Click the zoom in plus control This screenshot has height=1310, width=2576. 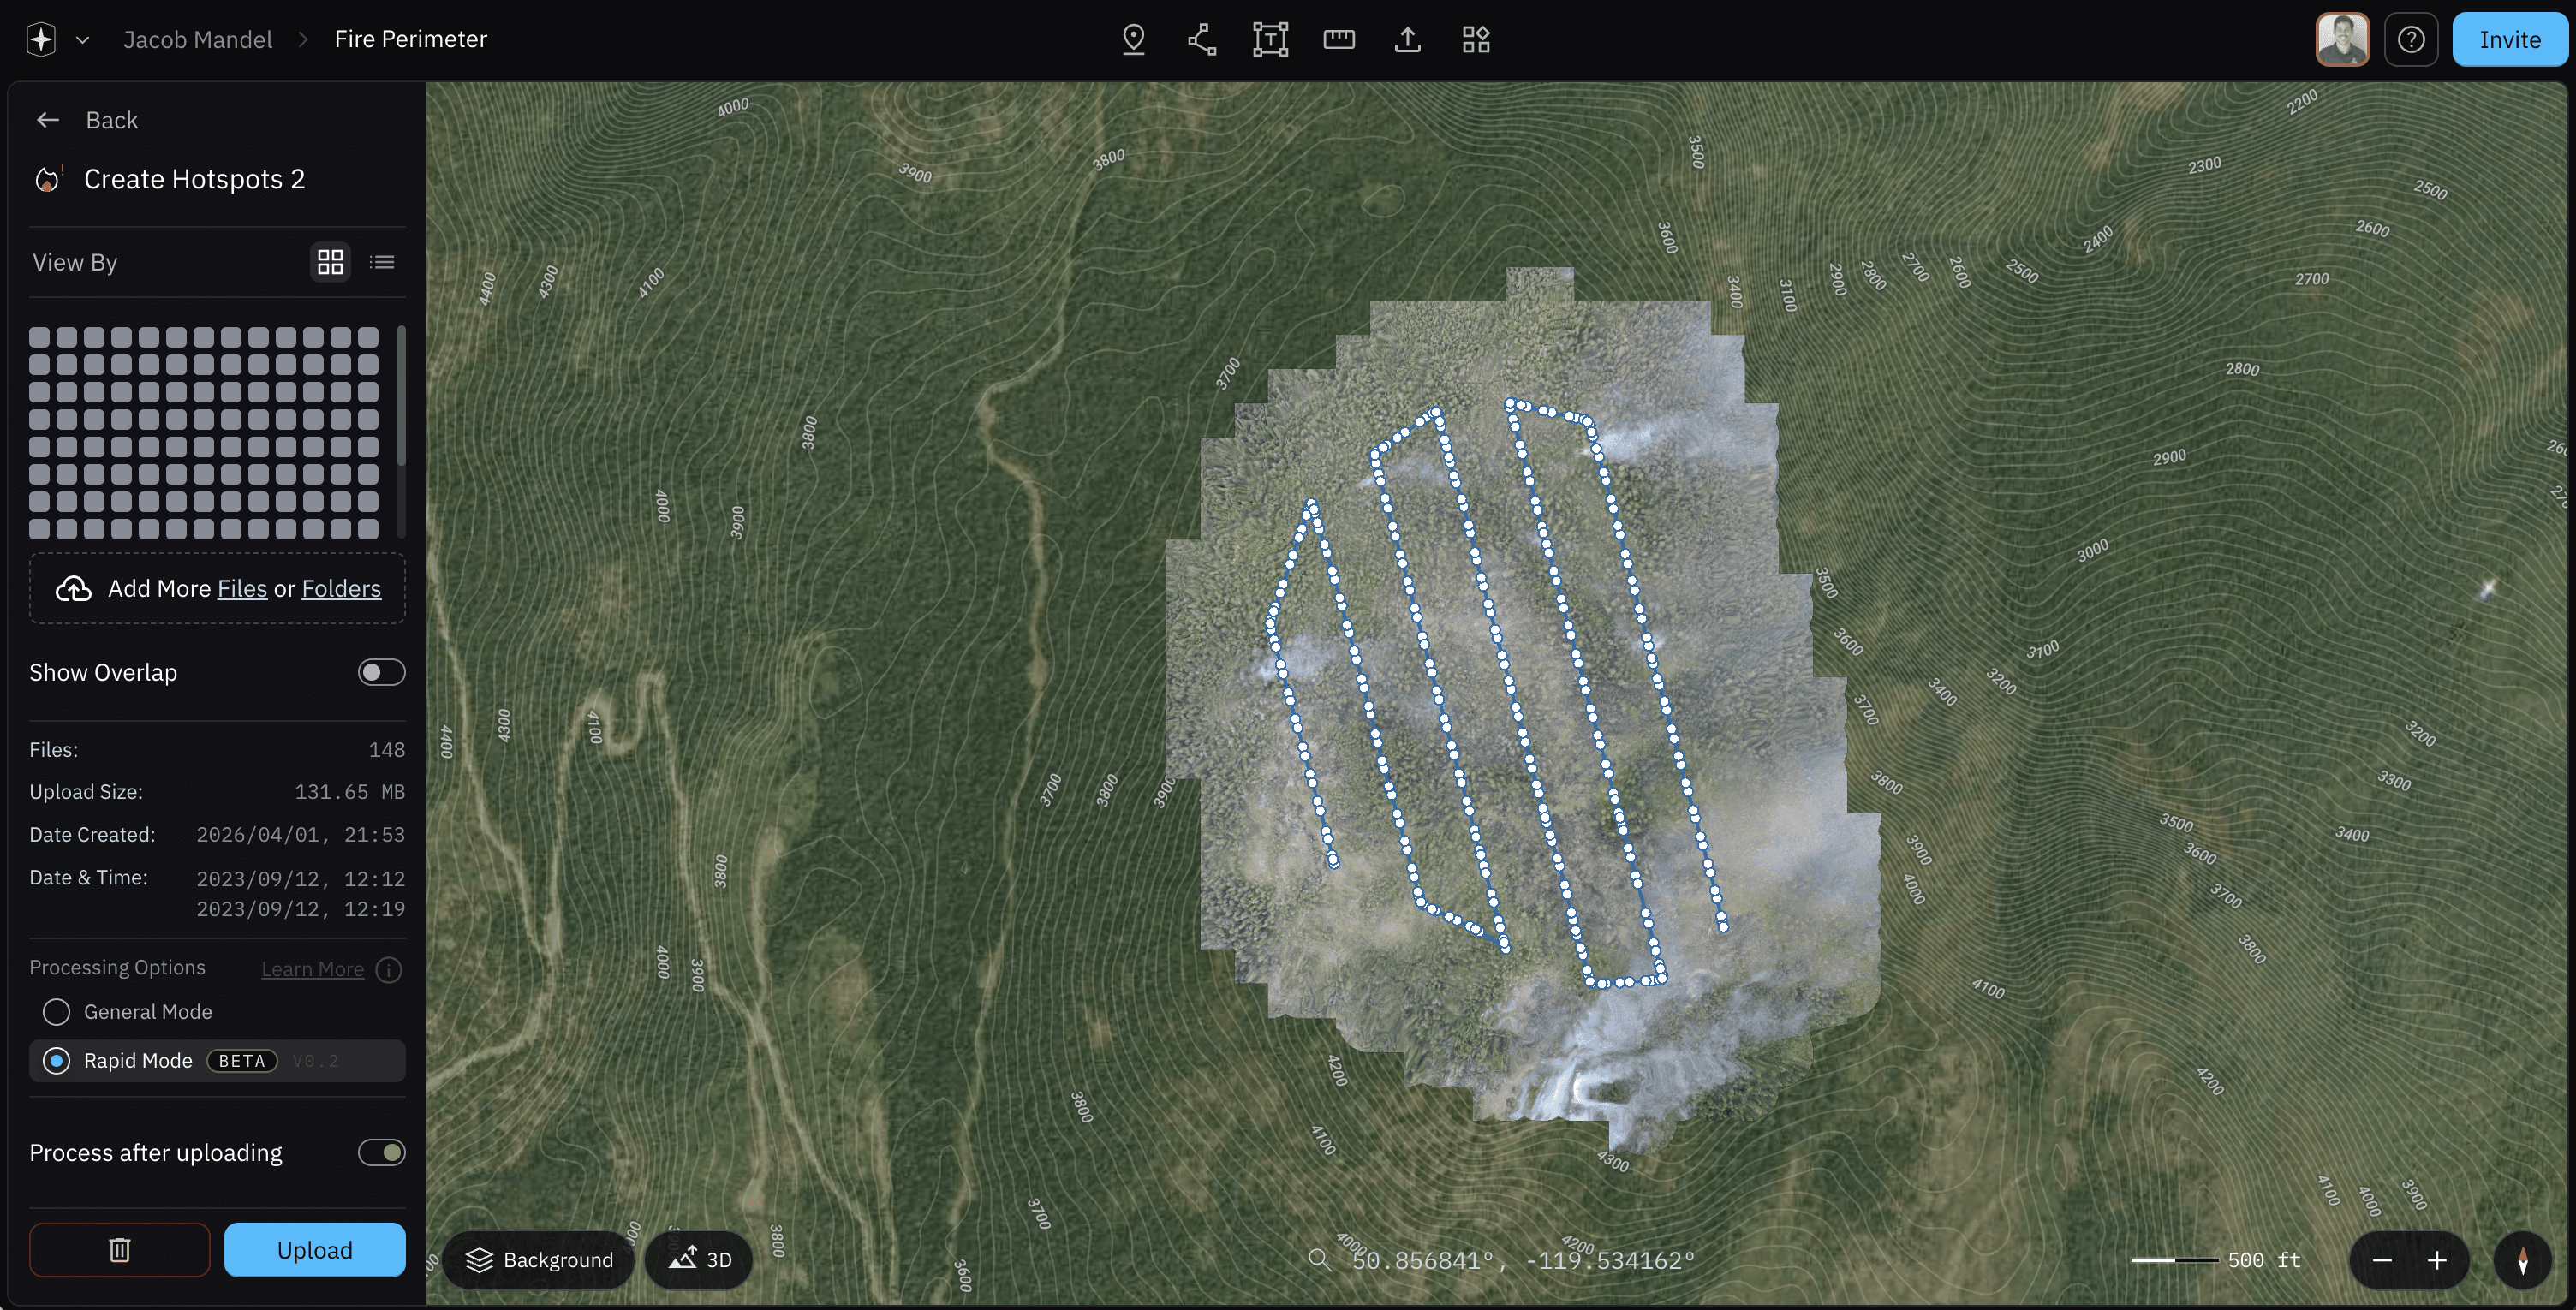2437,1260
